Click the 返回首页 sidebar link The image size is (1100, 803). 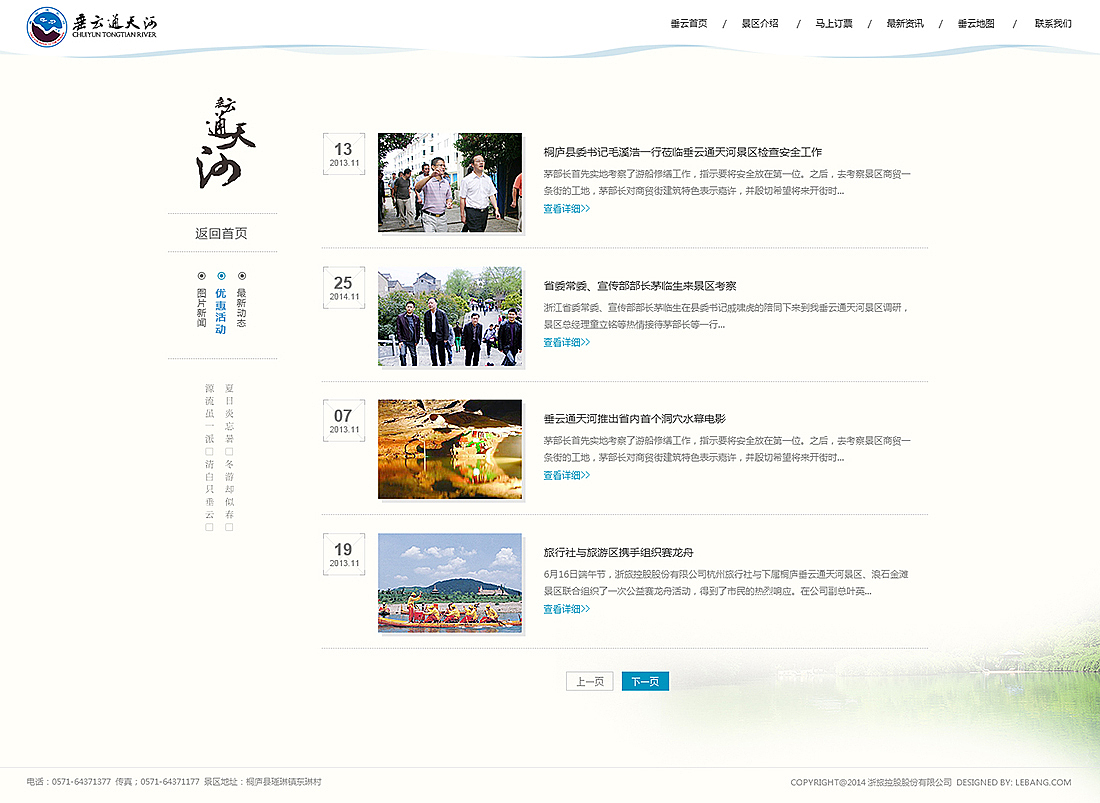221,234
